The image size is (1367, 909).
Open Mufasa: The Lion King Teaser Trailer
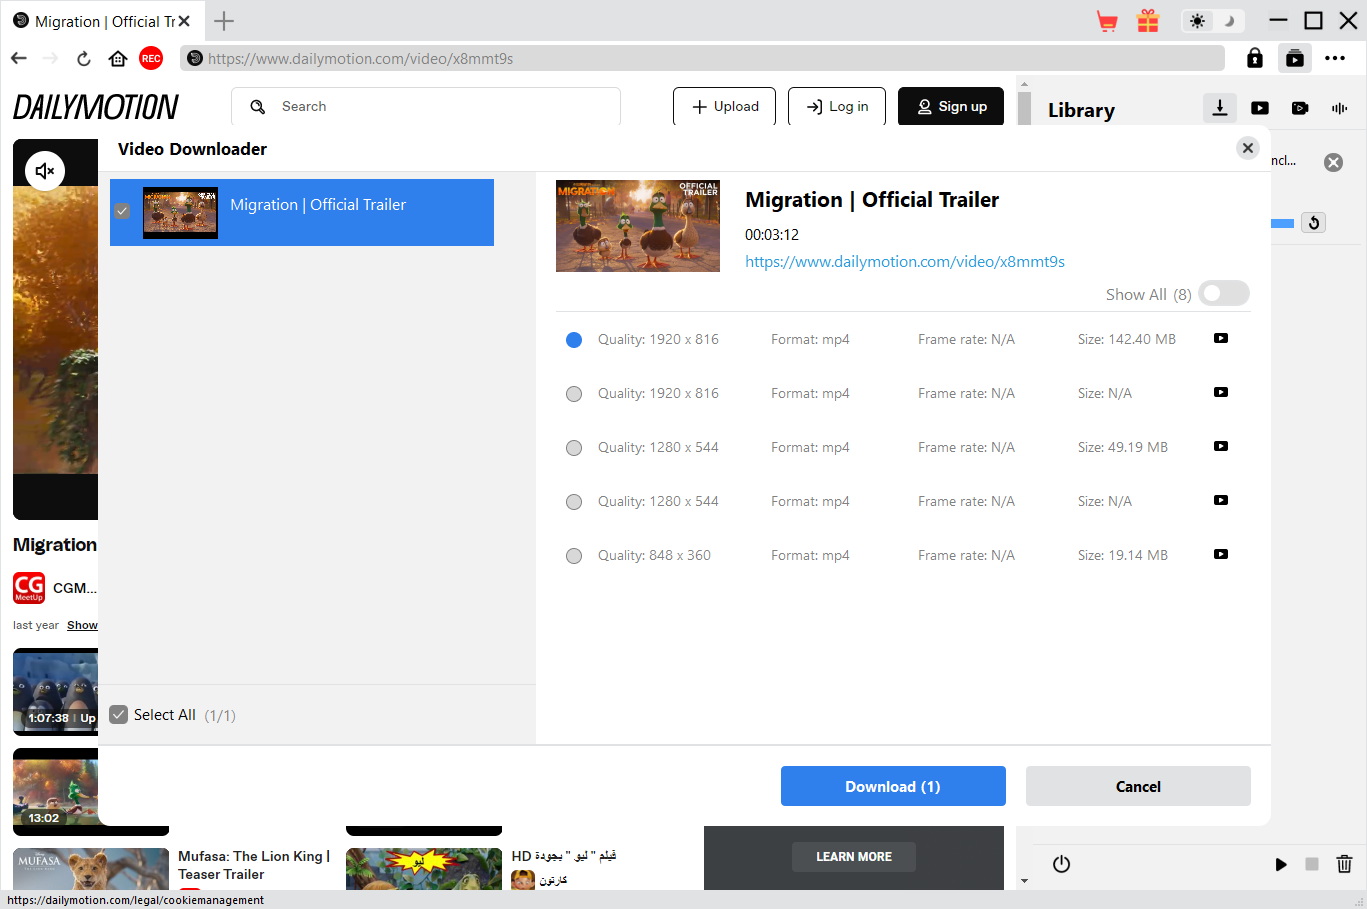(254, 865)
